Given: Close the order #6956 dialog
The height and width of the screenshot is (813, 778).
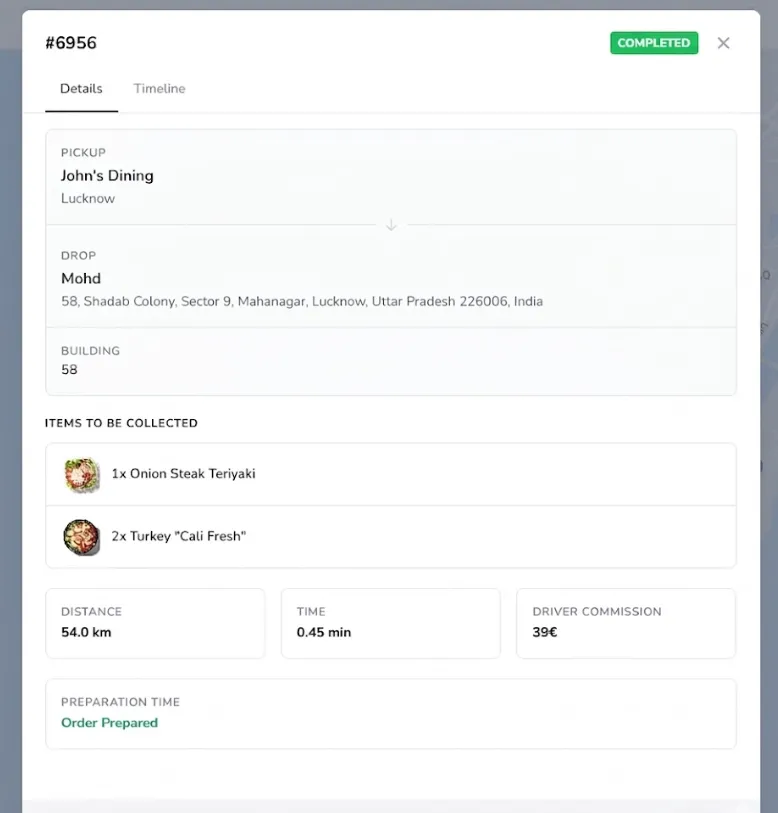Looking at the screenshot, I should coord(724,43).
